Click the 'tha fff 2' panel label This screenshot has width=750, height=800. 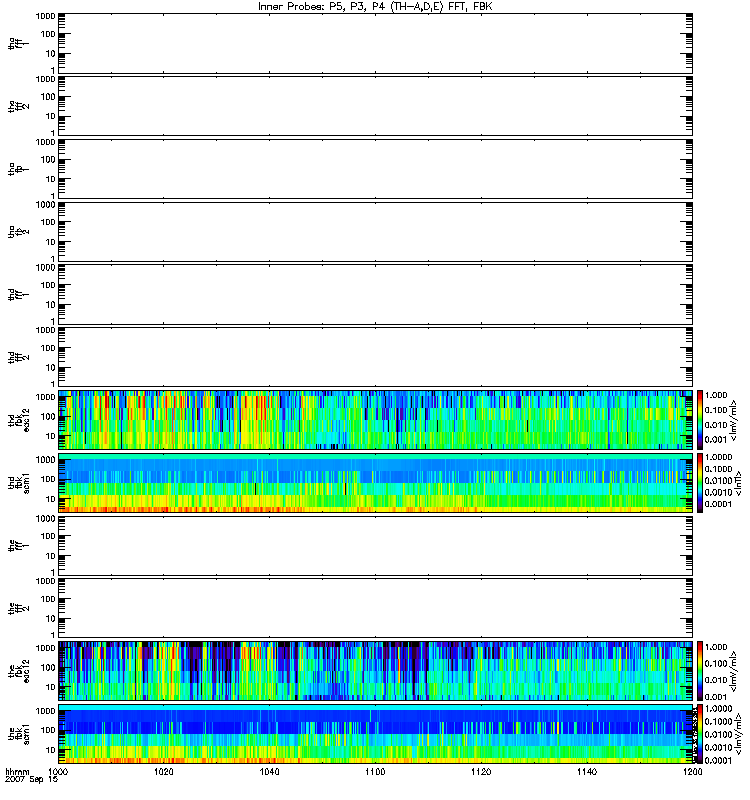(x=18, y=106)
